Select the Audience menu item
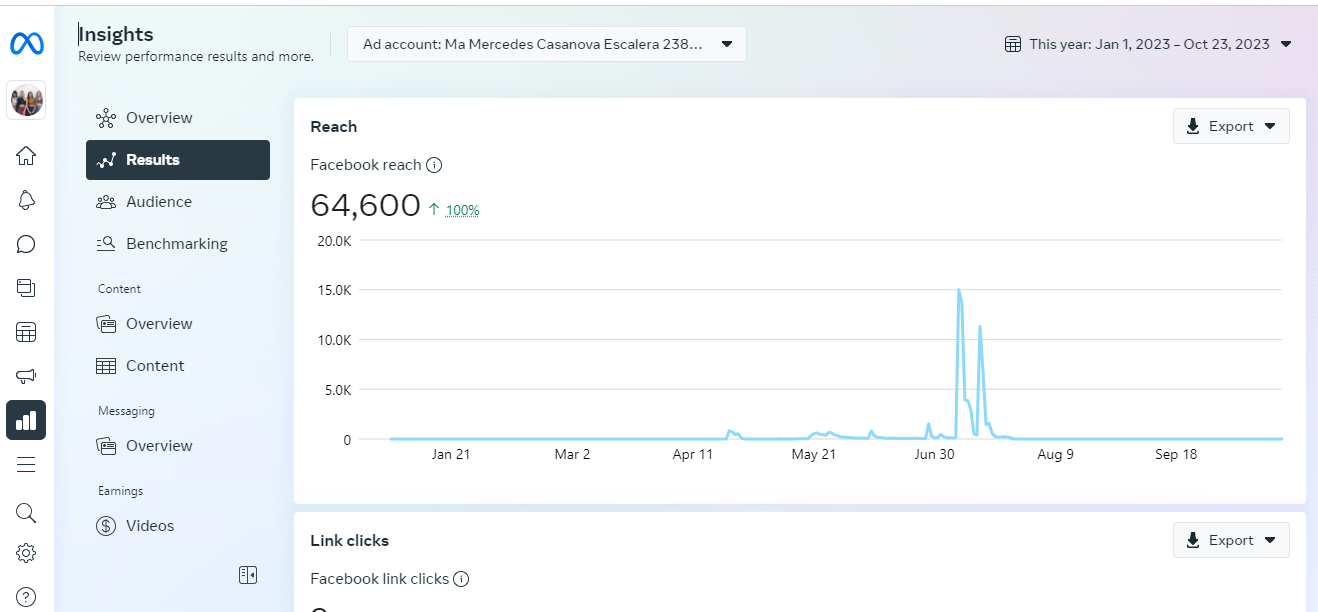1318x612 pixels. click(158, 202)
